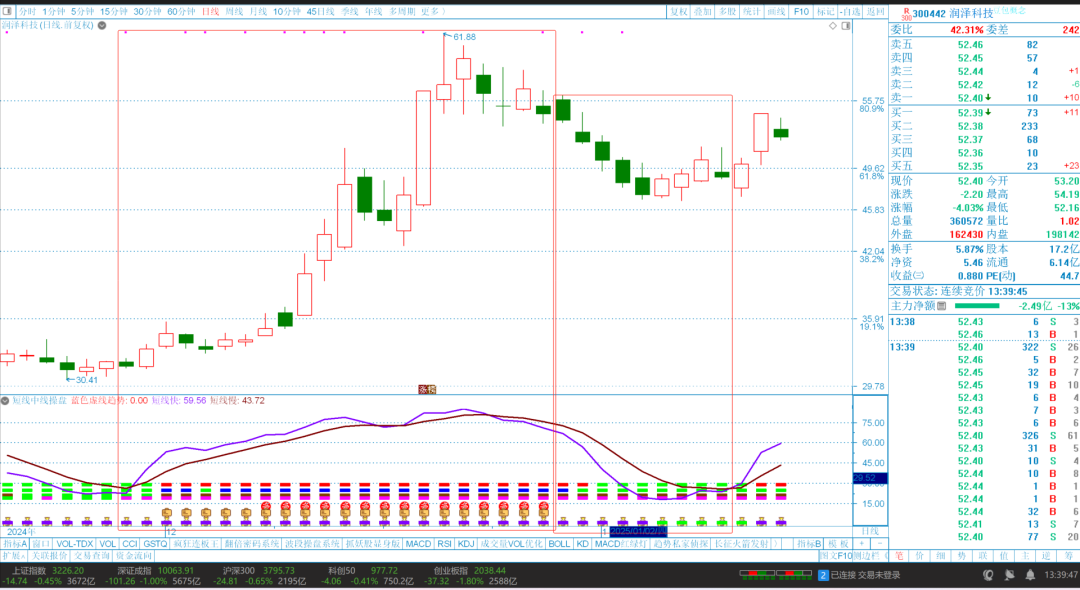
Task: Select the 笔 tick tab
Action: tap(899, 556)
